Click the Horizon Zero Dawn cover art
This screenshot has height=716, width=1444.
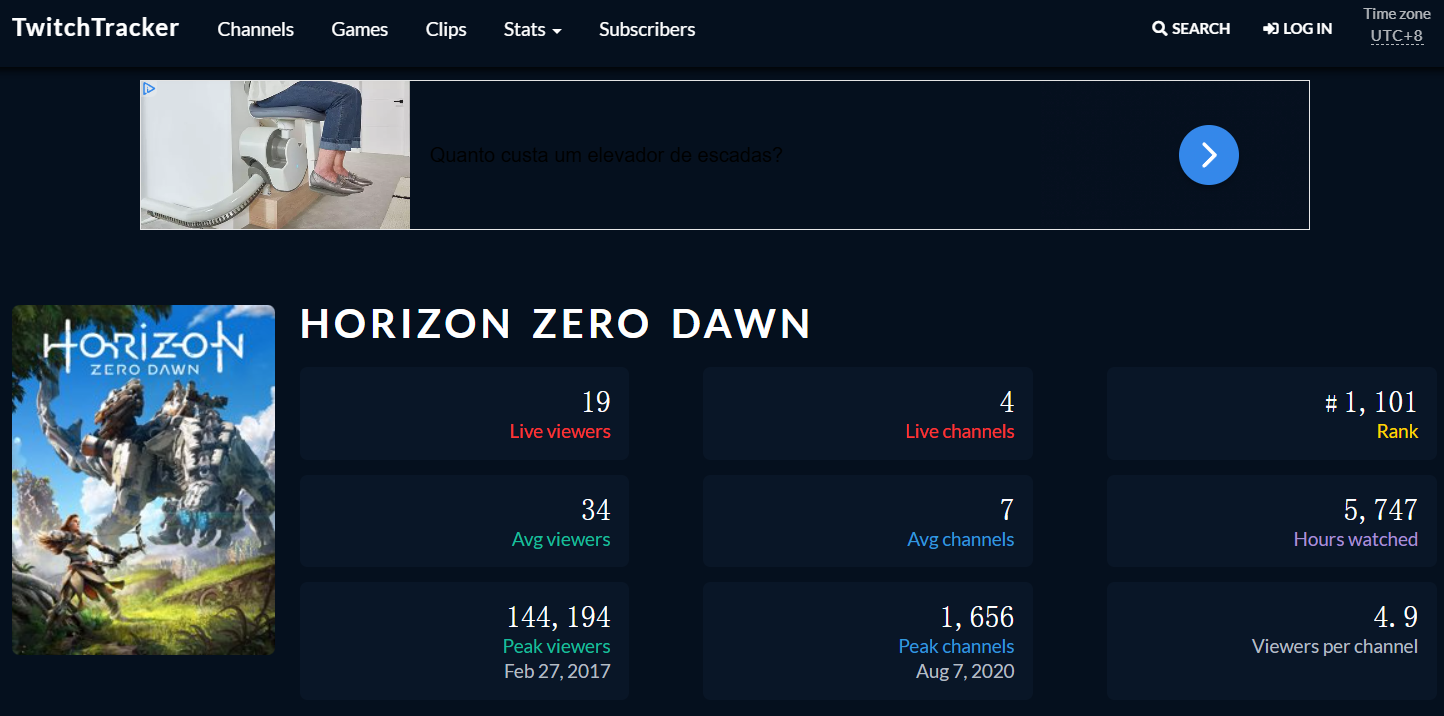[x=143, y=480]
